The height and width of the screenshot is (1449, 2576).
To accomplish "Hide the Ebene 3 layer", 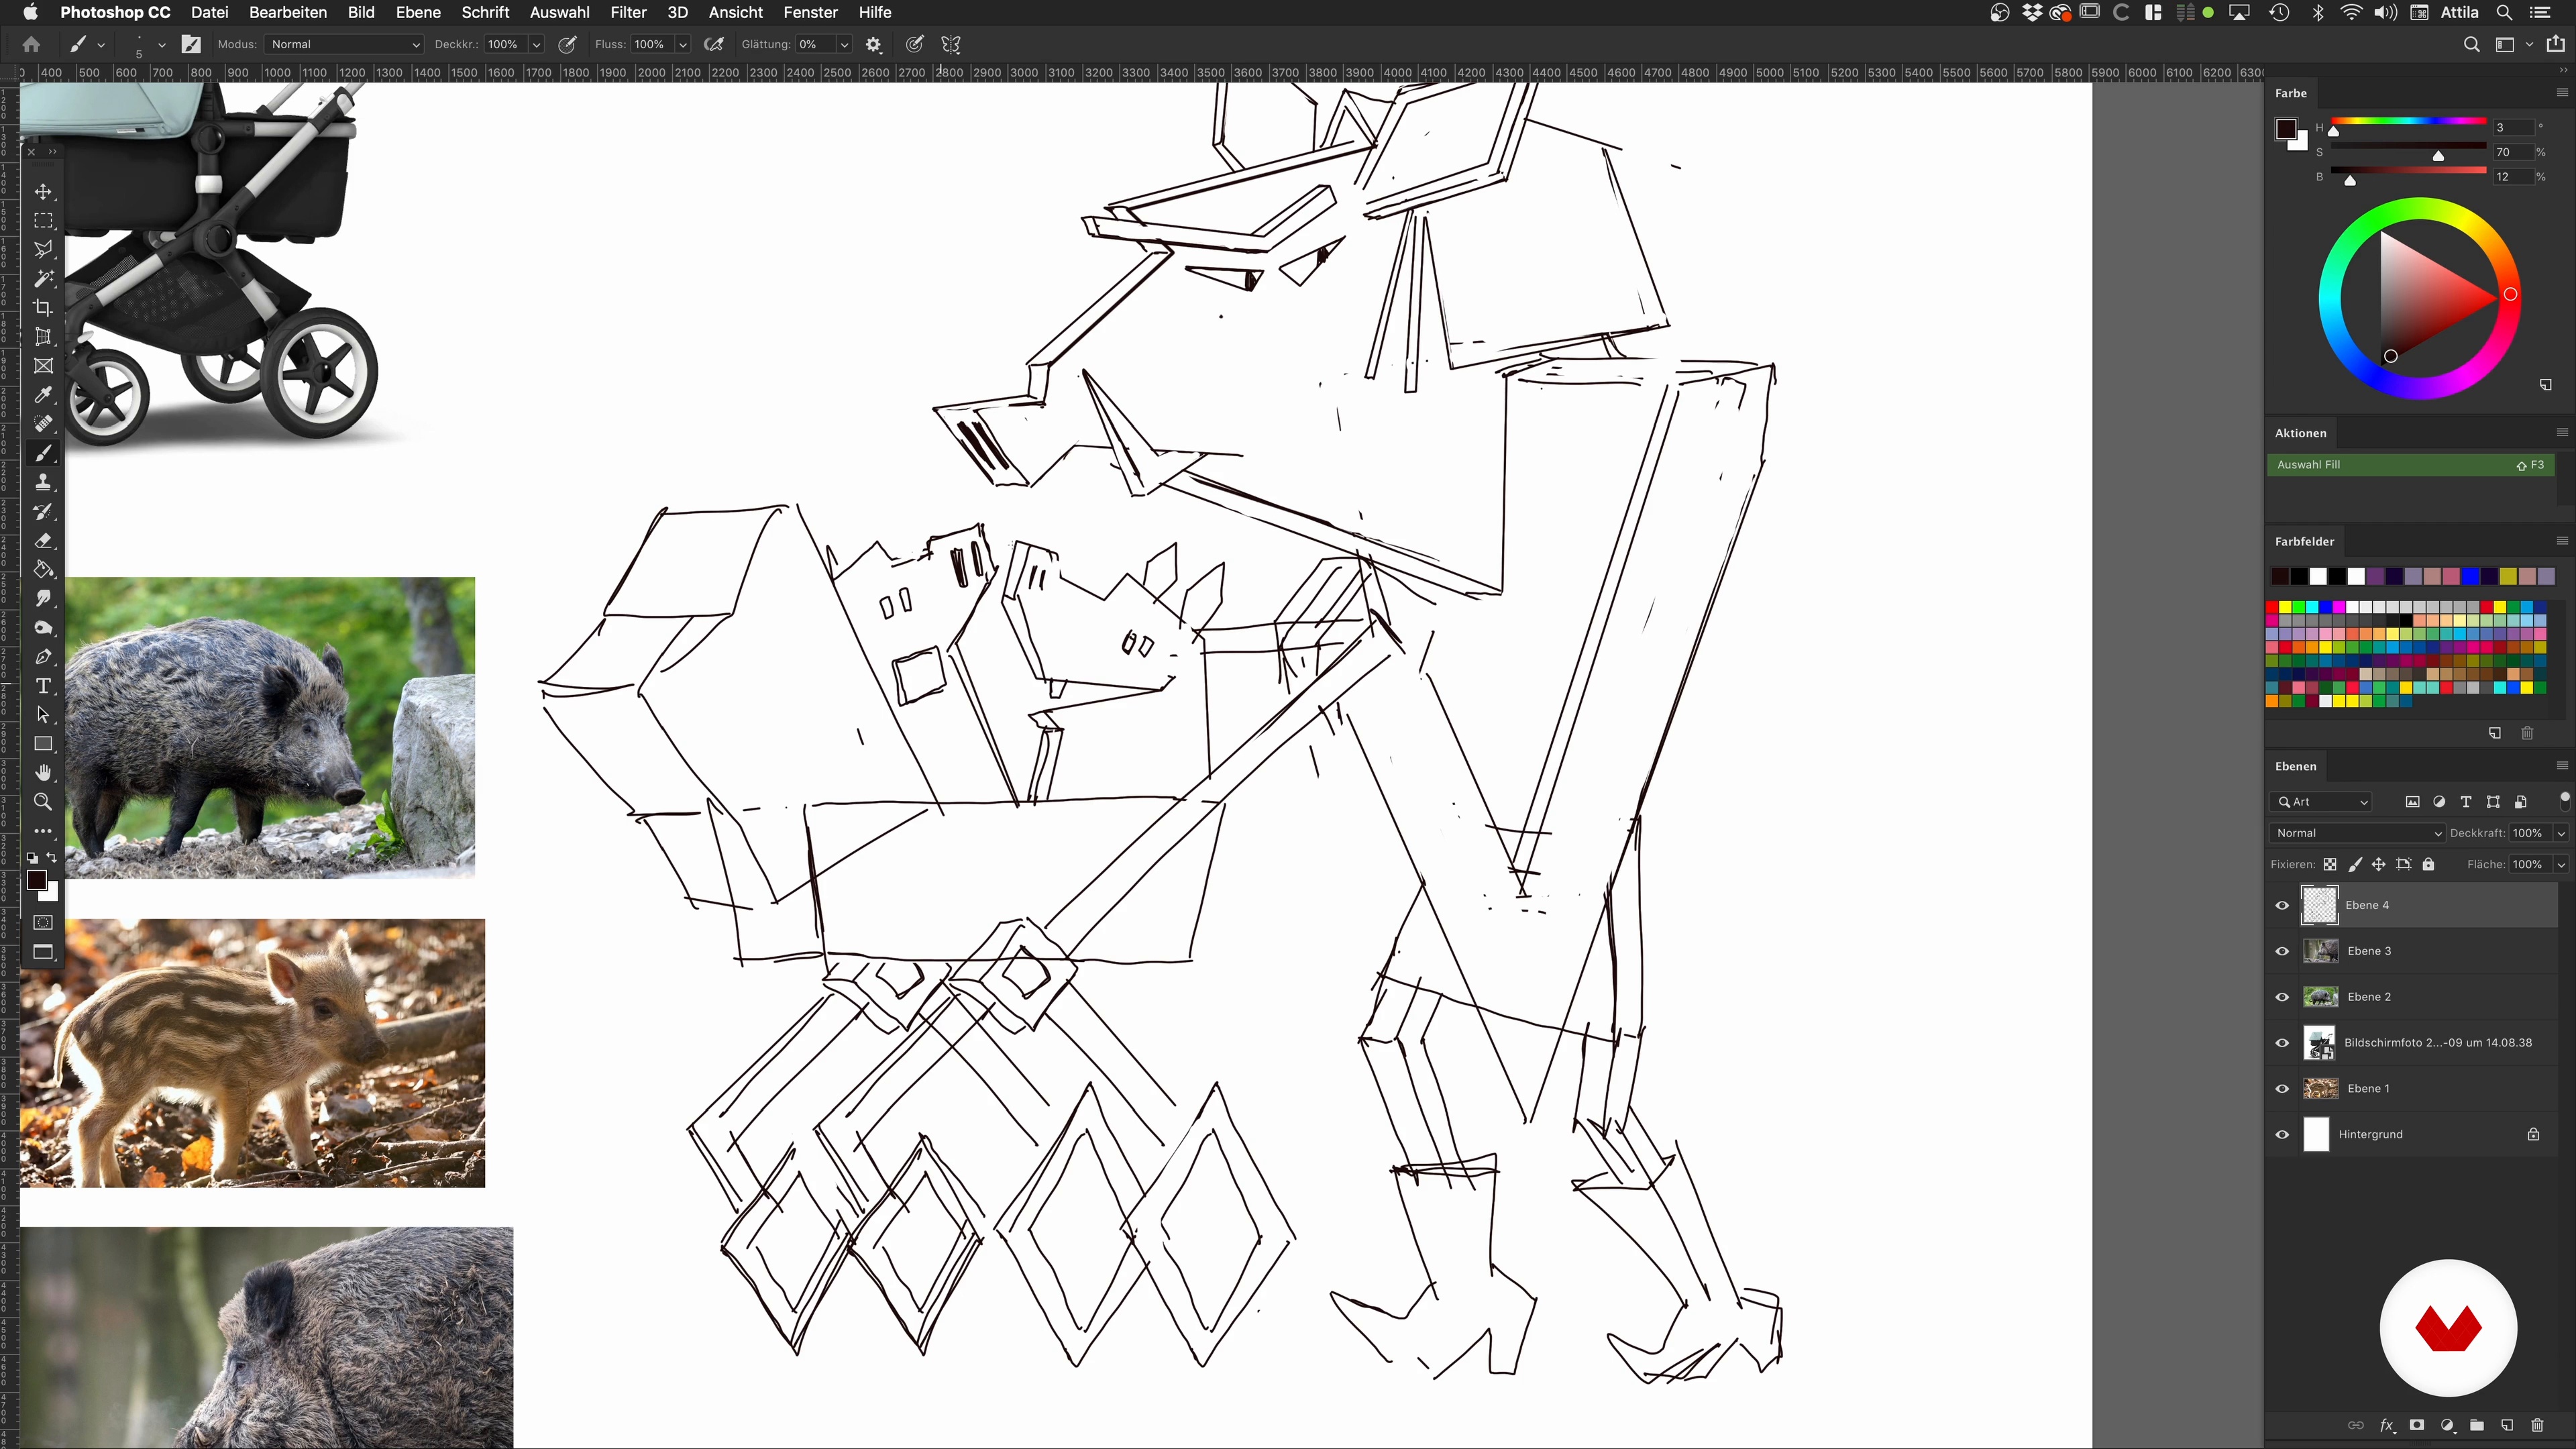I will point(2282,951).
